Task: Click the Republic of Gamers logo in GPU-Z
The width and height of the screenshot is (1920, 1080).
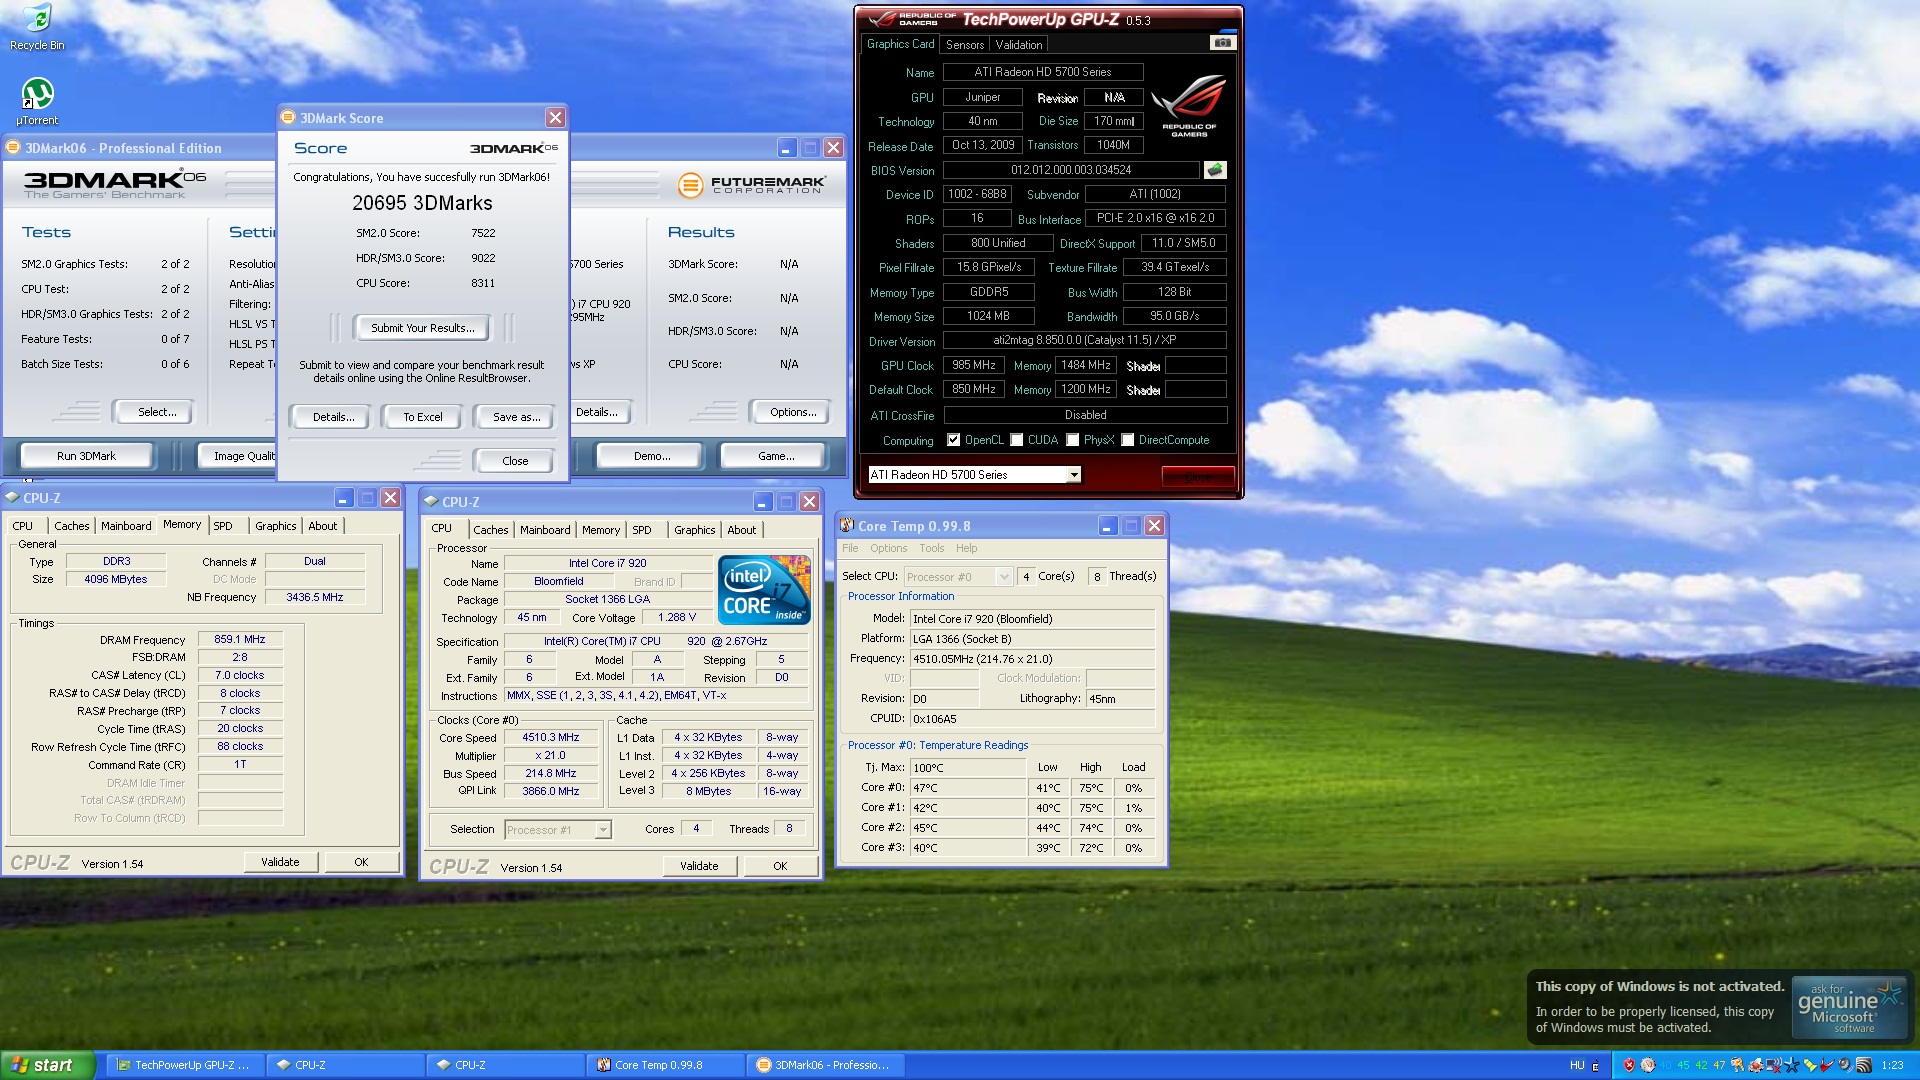Action: [1188, 106]
